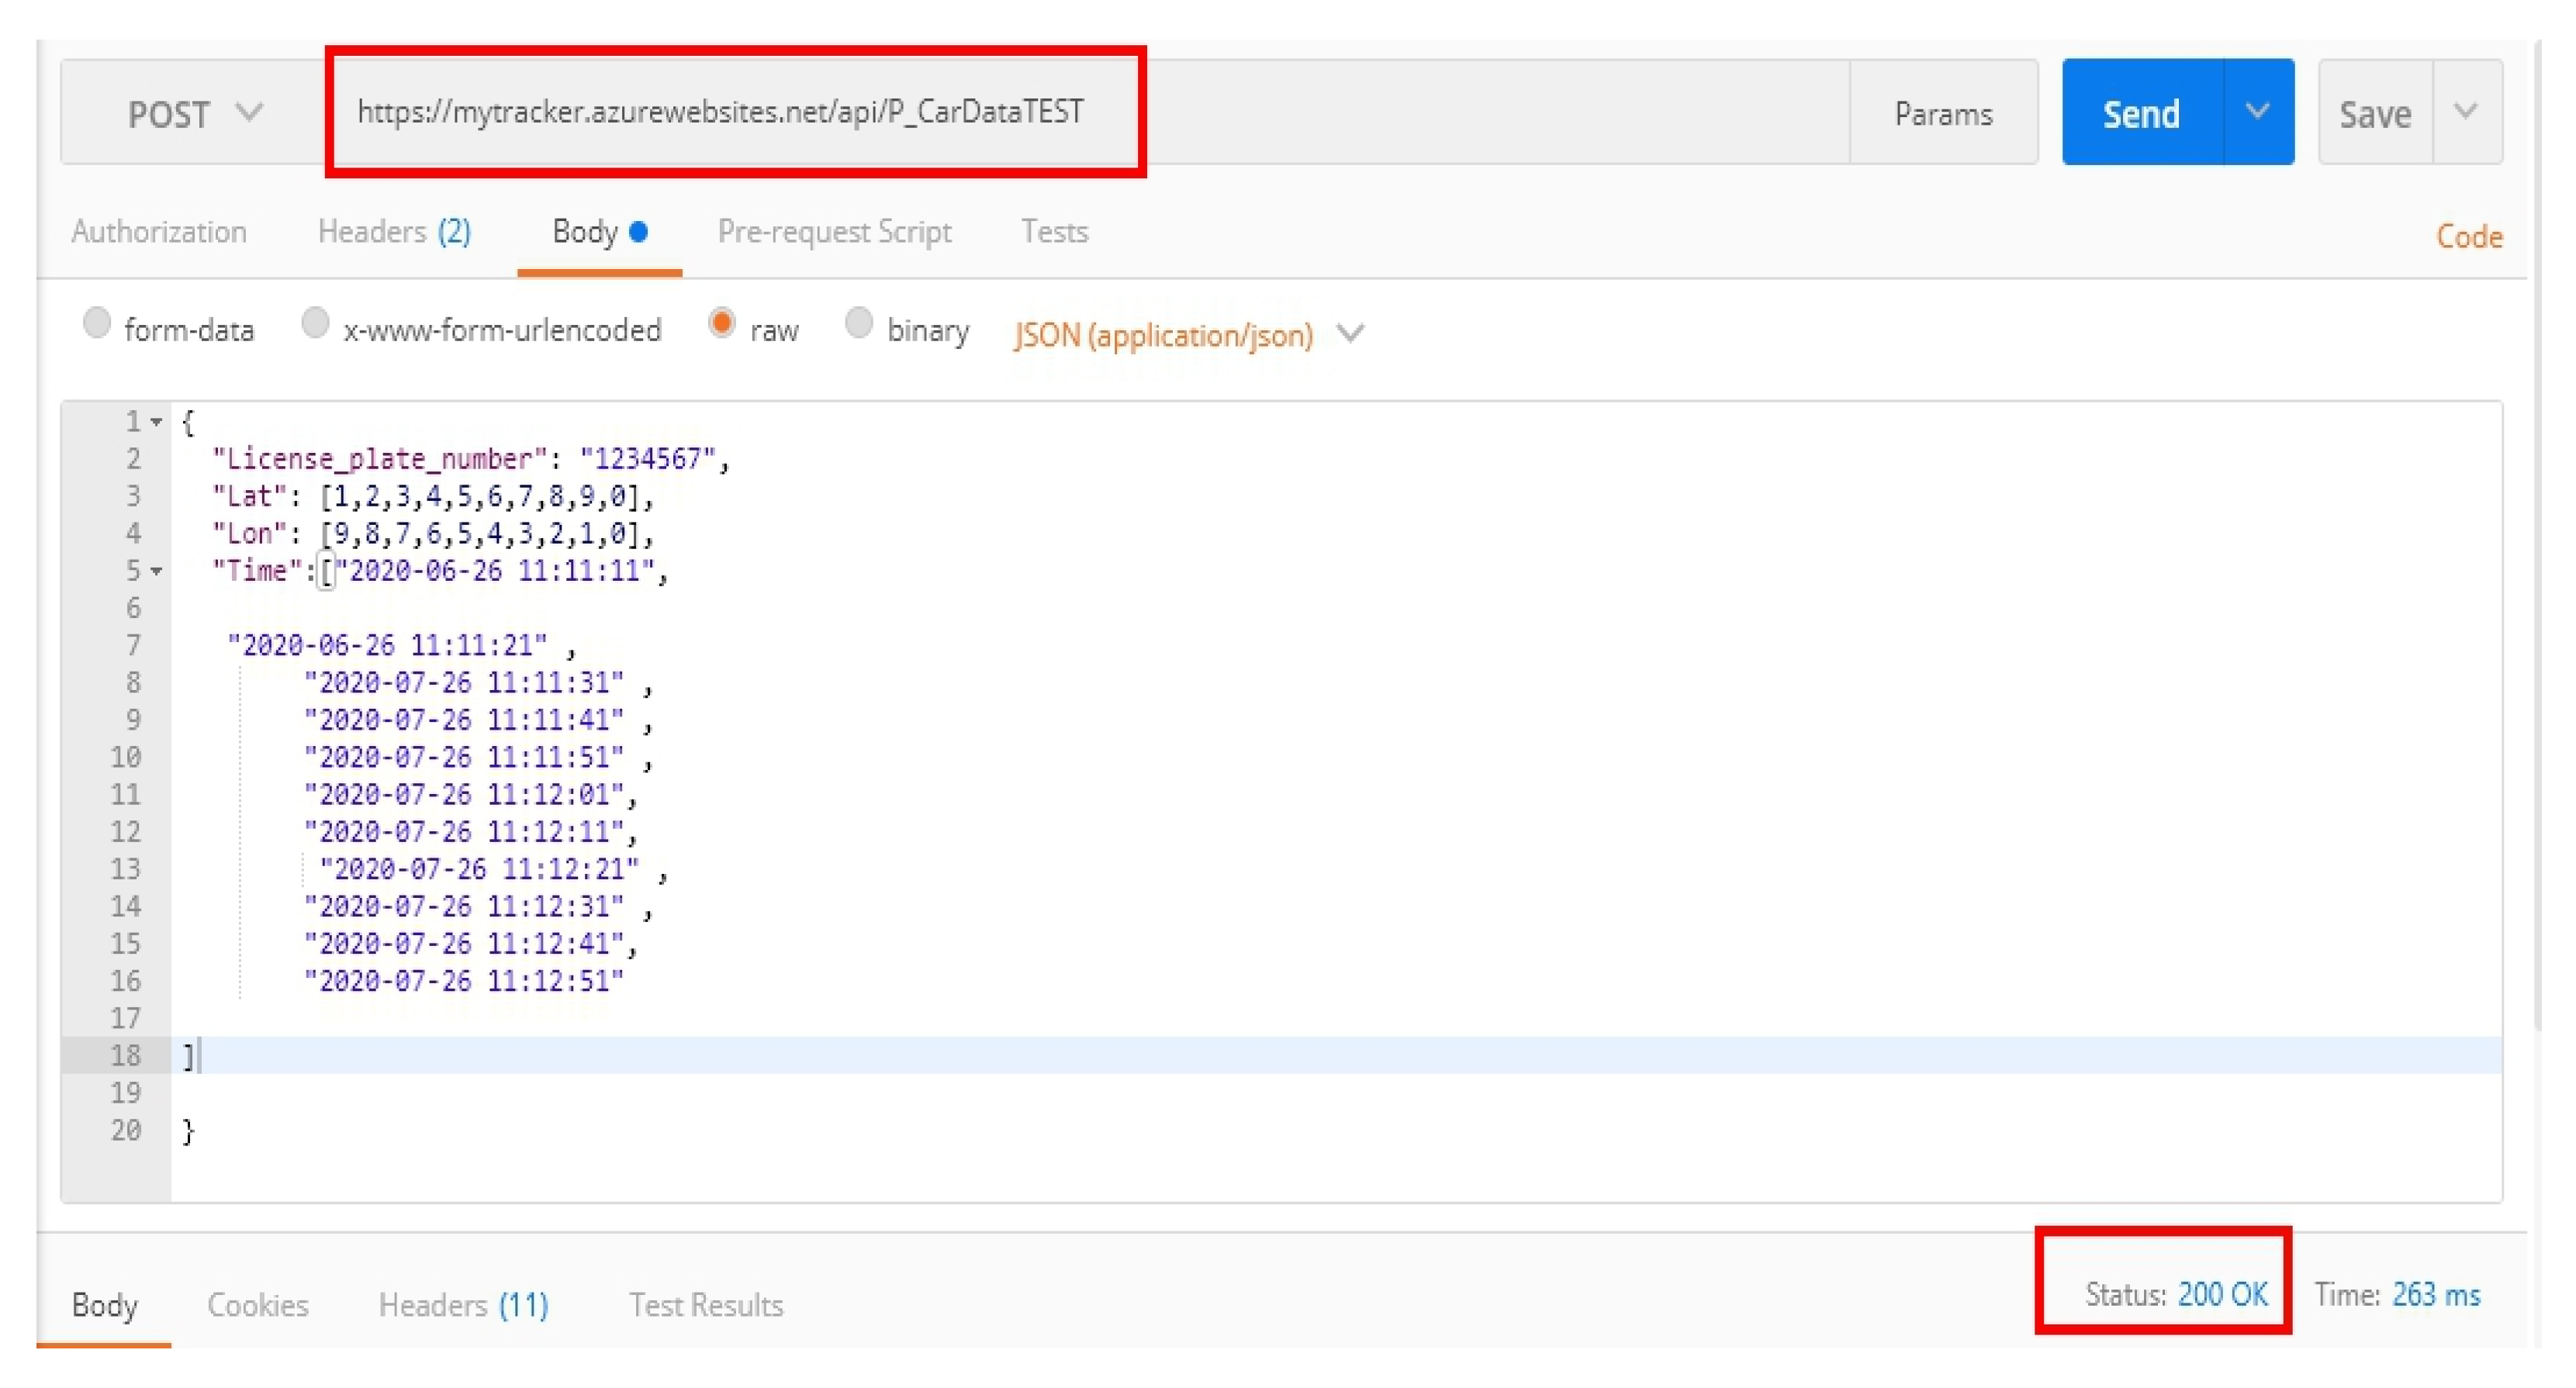
Task: Choose the raw body radio button
Action: tap(721, 323)
